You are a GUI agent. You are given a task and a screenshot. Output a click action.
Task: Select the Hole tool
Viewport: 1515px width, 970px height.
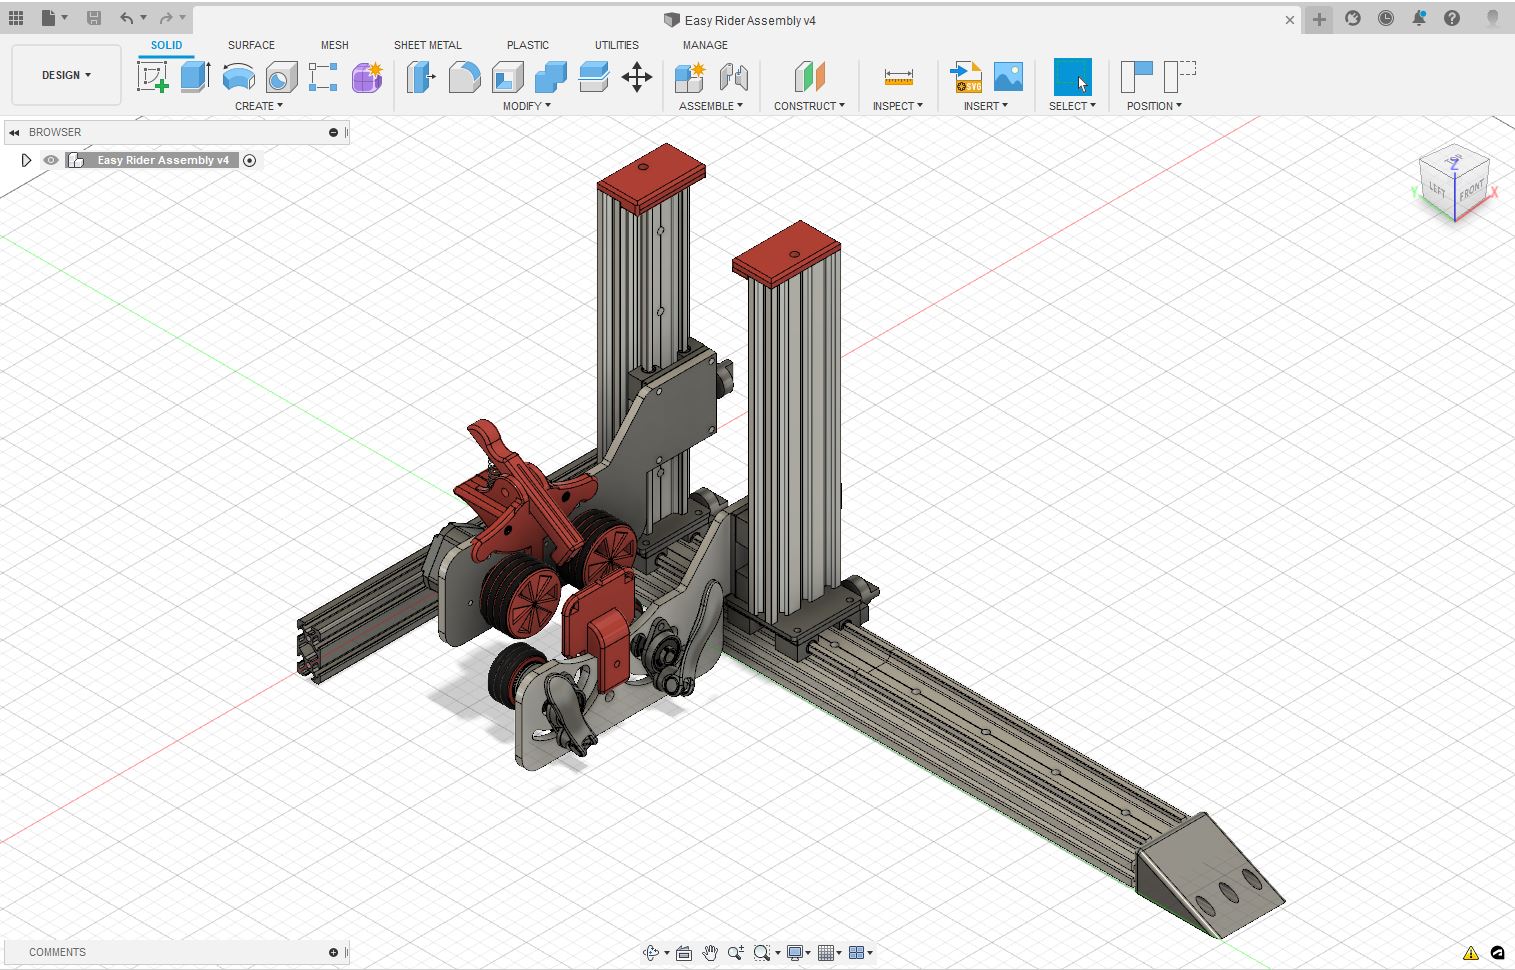tap(281, 77)
